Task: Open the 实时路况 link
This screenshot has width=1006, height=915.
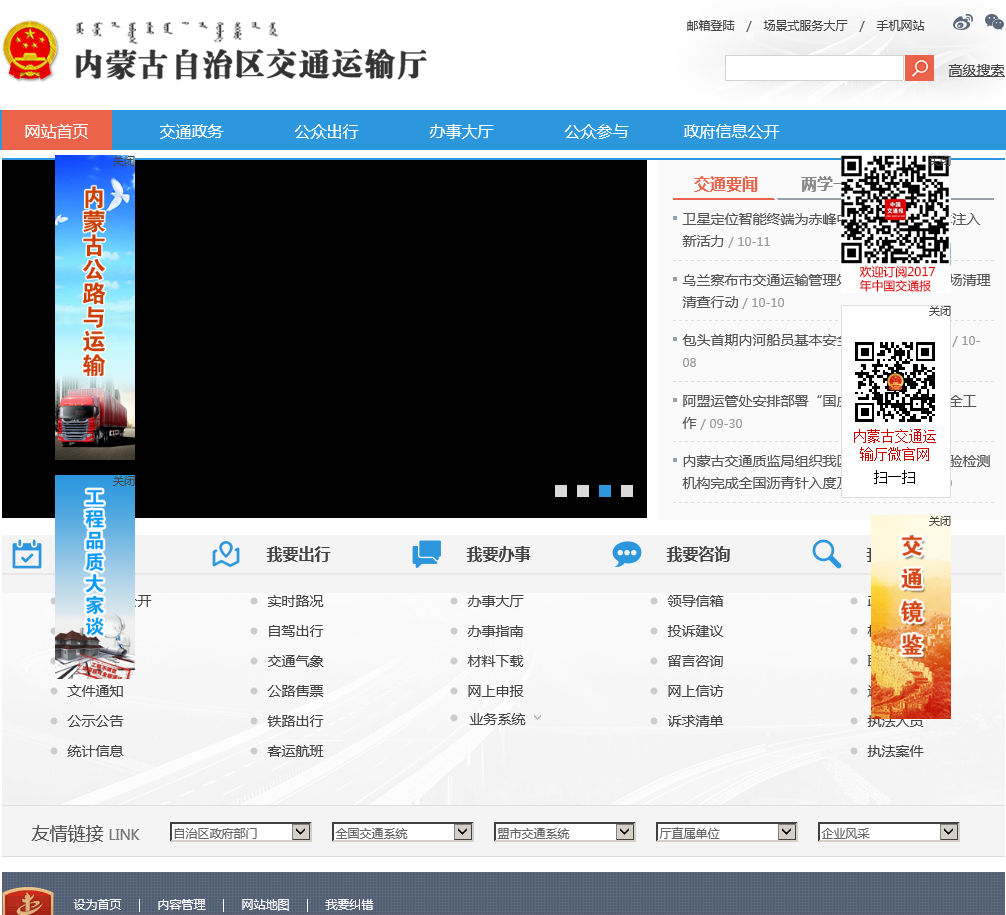Action: [x=295, y=601]
